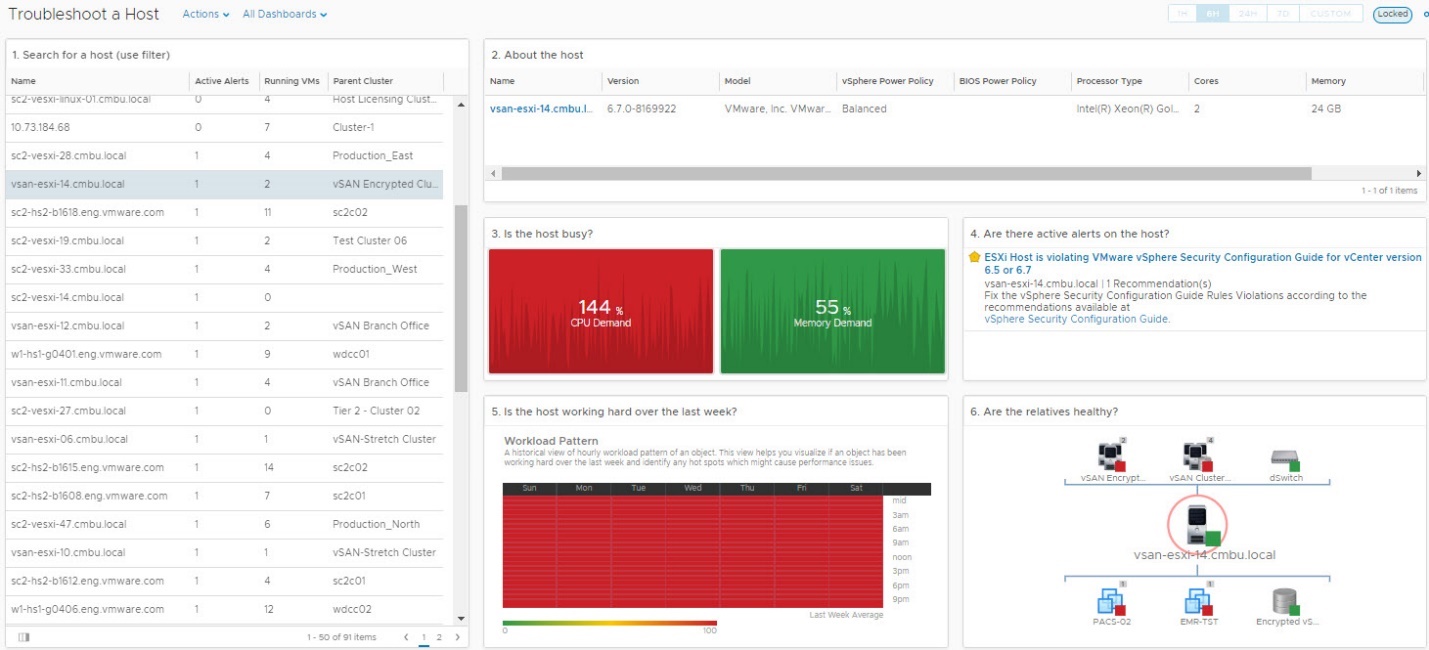Open the Actions dropdown
The height and width of the screenshot is (650, 1429).
coord(205,14)
